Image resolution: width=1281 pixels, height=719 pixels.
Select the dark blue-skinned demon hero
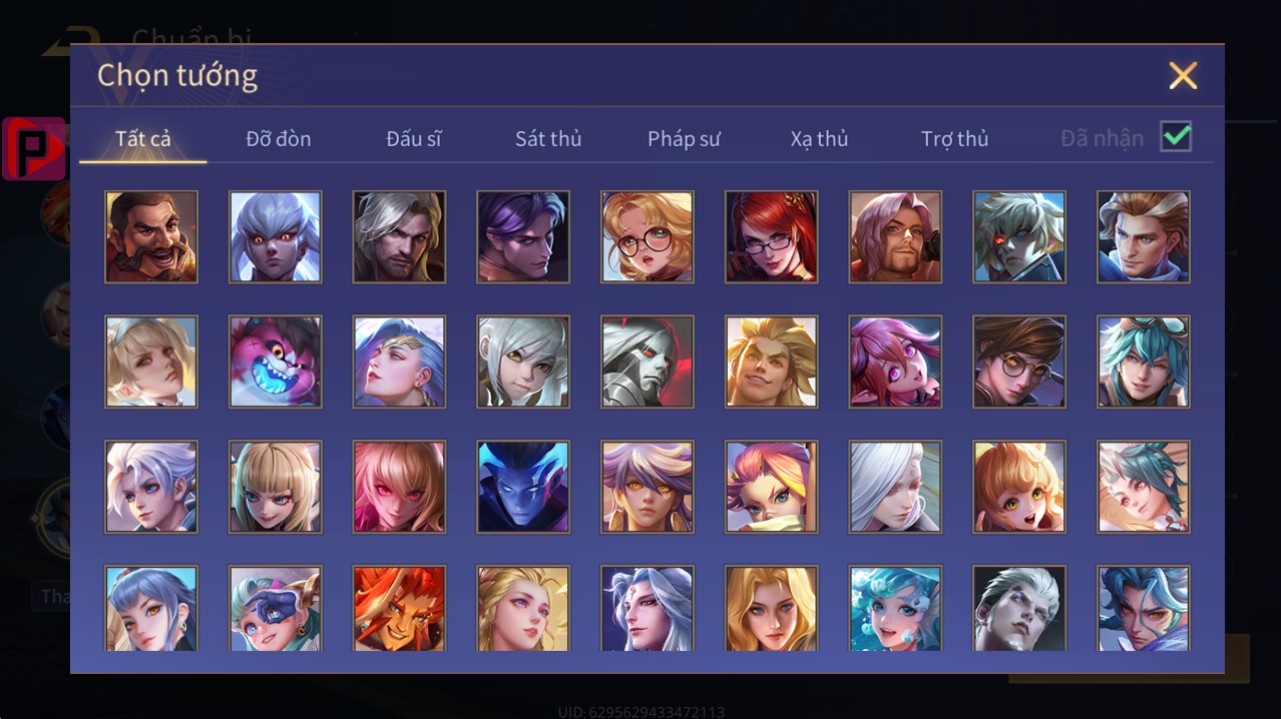coord(523,487)
